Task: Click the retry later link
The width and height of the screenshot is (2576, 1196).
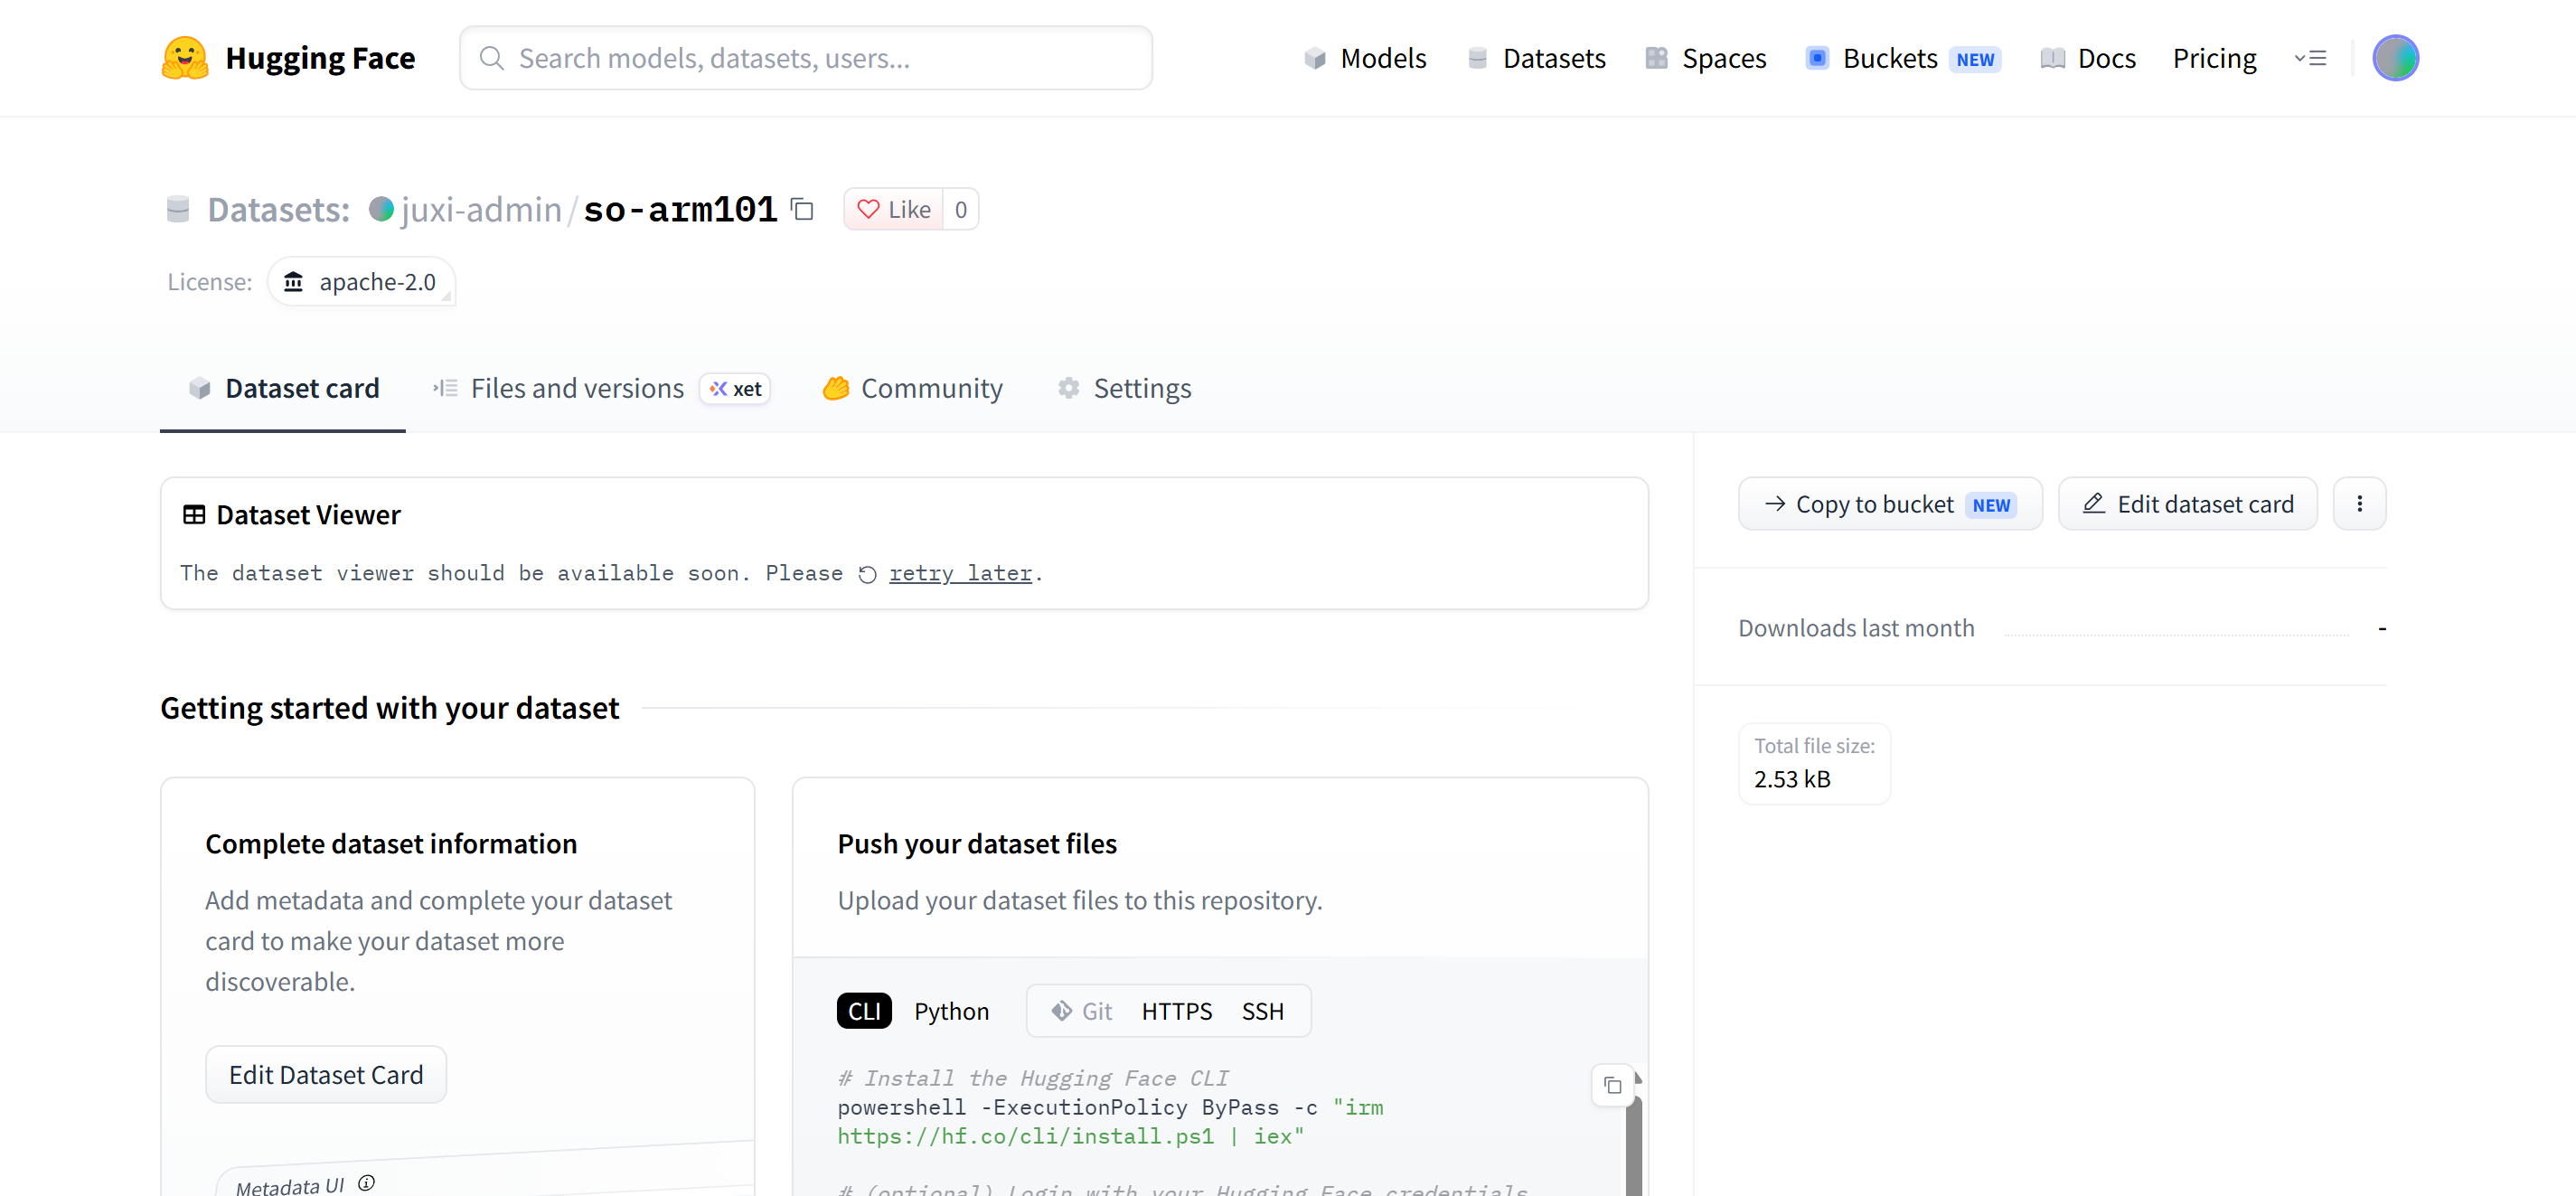Action: pyautogui.click(x=960, y=573)
